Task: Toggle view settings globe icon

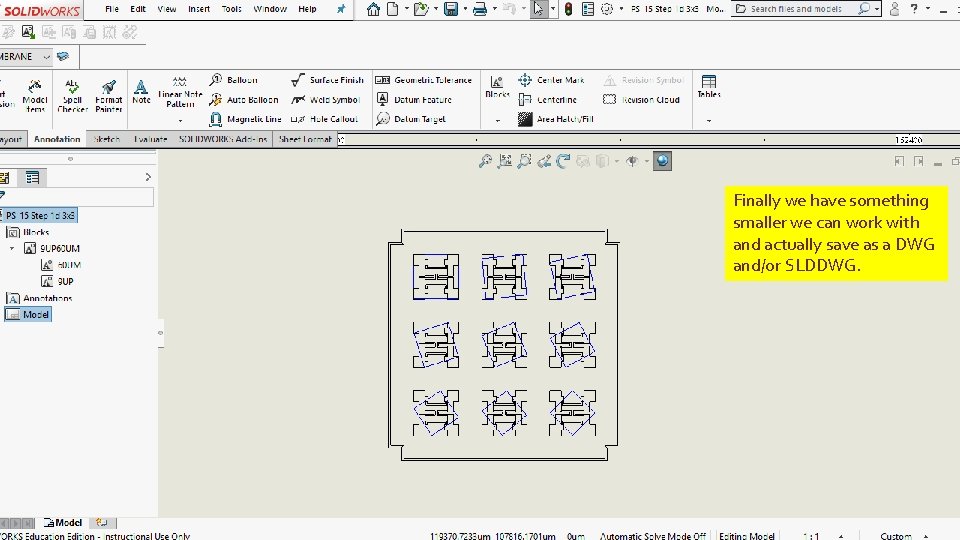Action: point(662,161)
